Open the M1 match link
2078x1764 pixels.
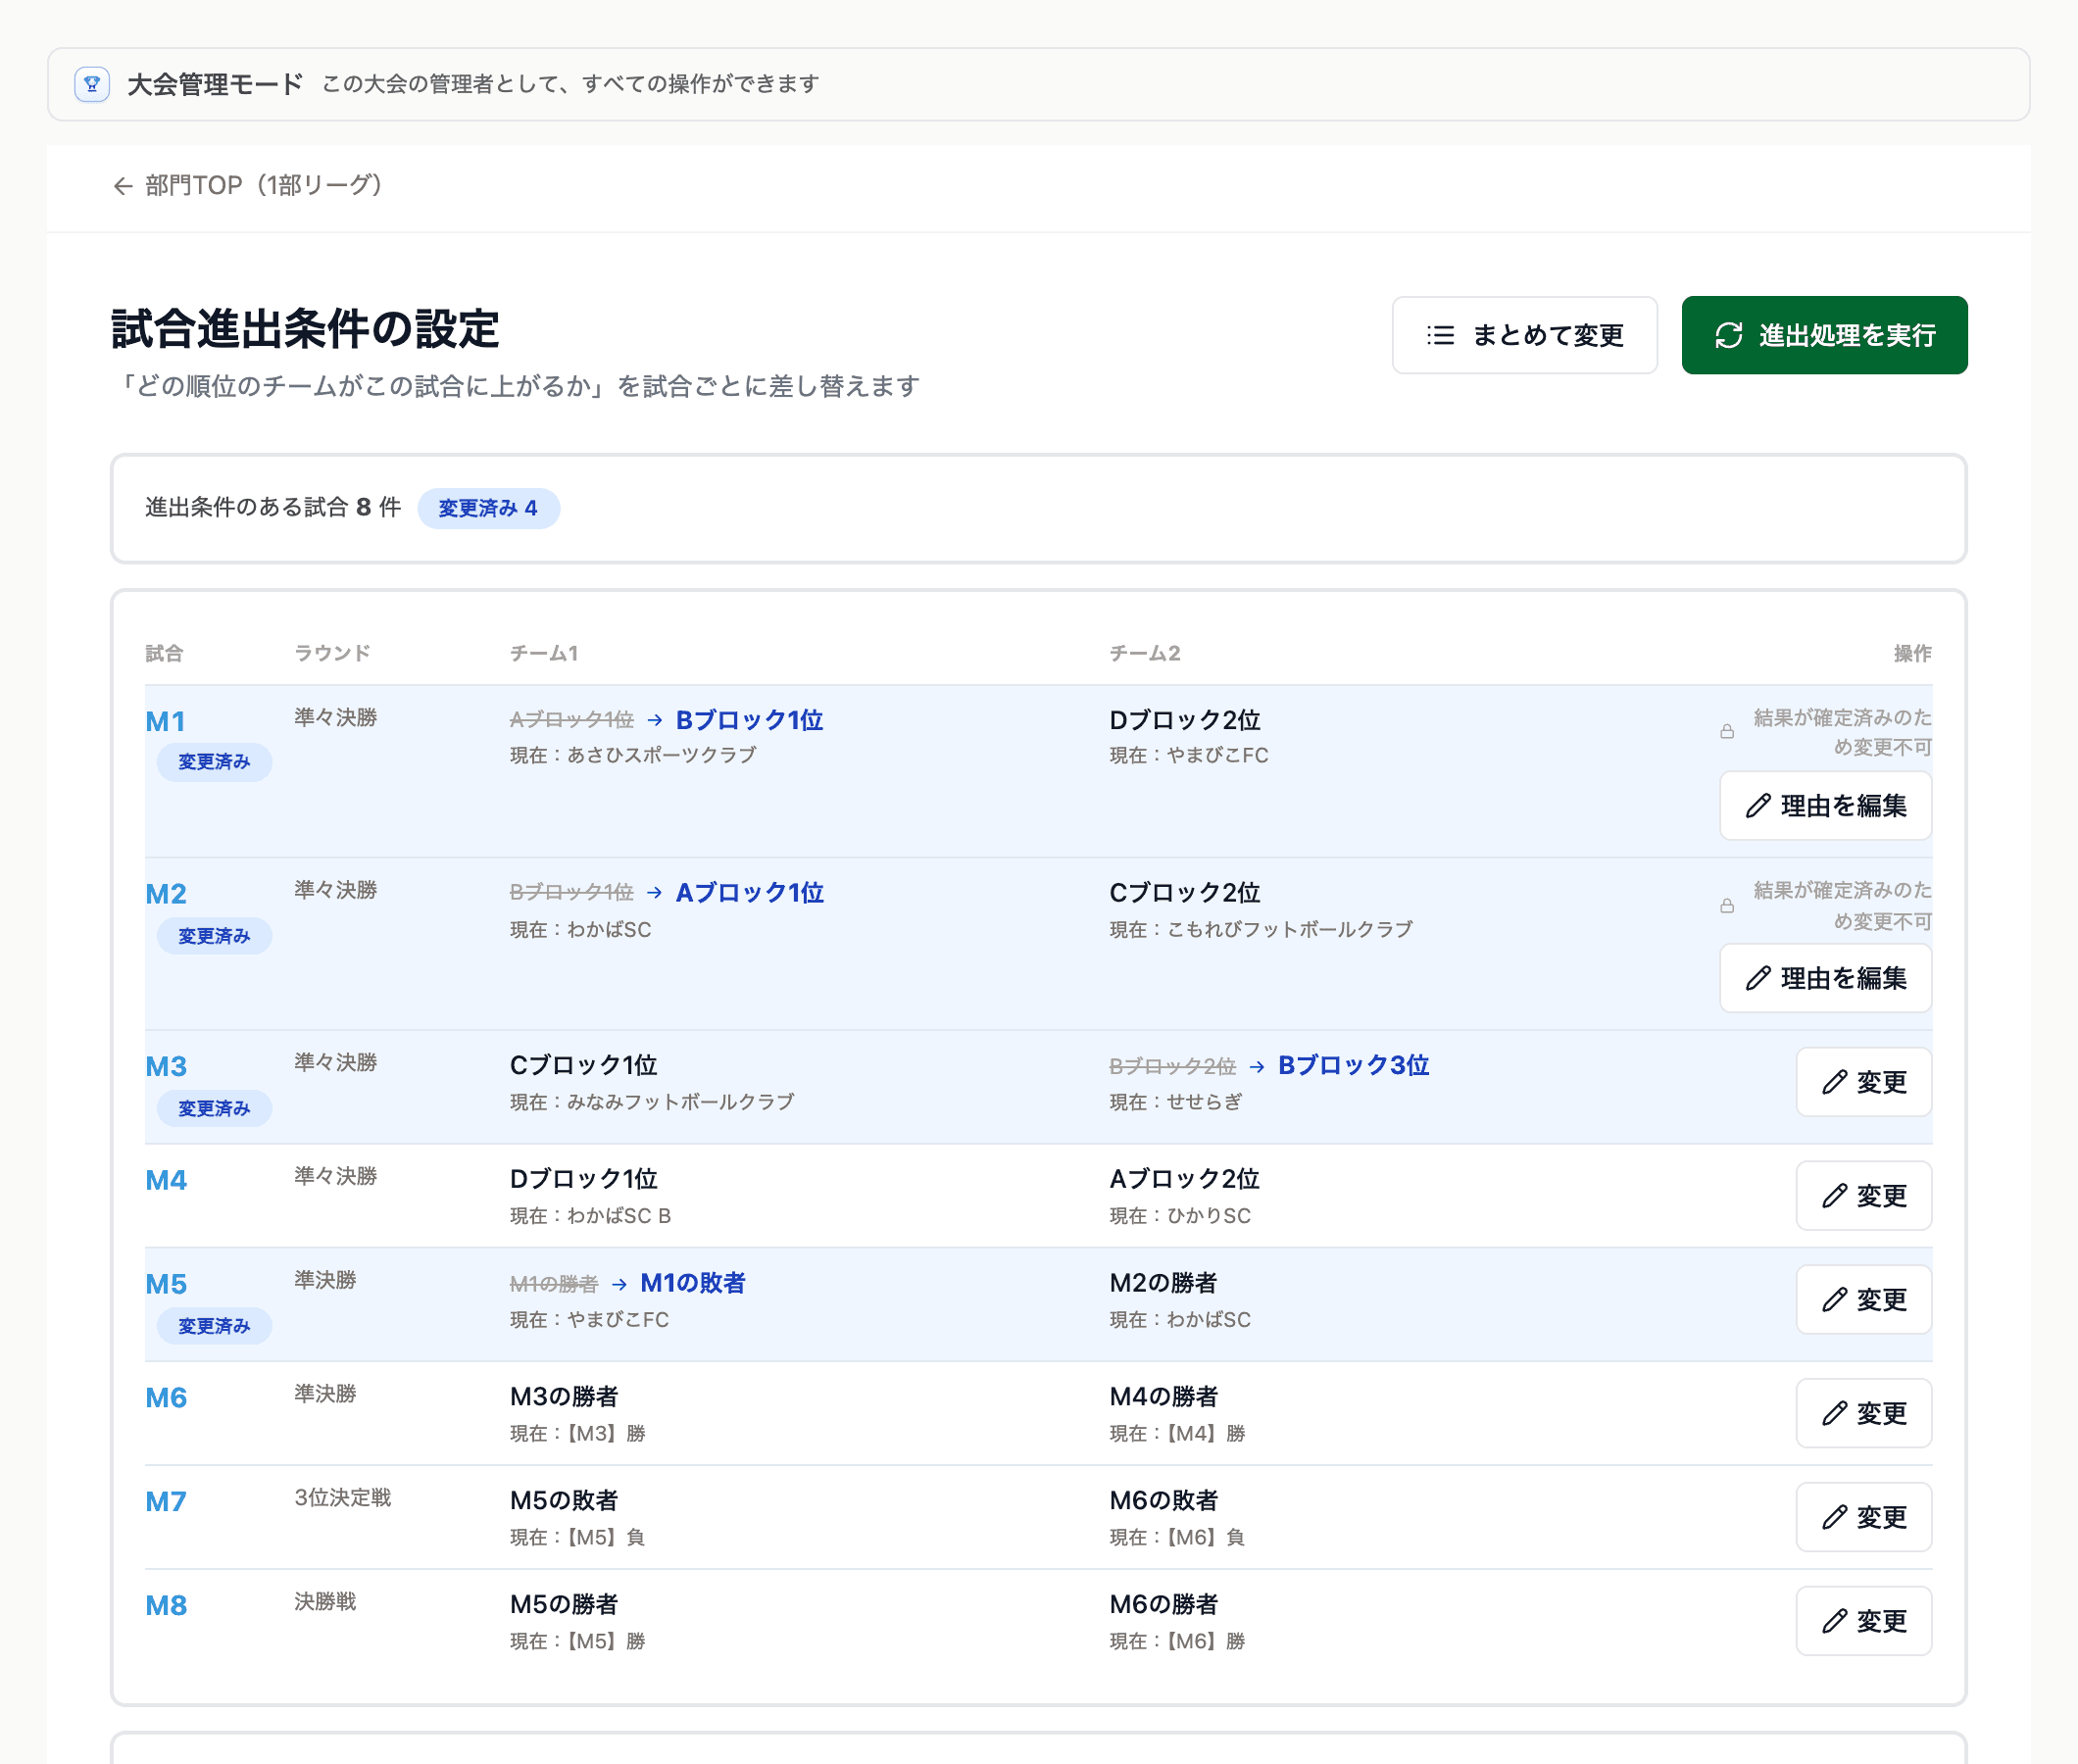(x=166, y=721)
